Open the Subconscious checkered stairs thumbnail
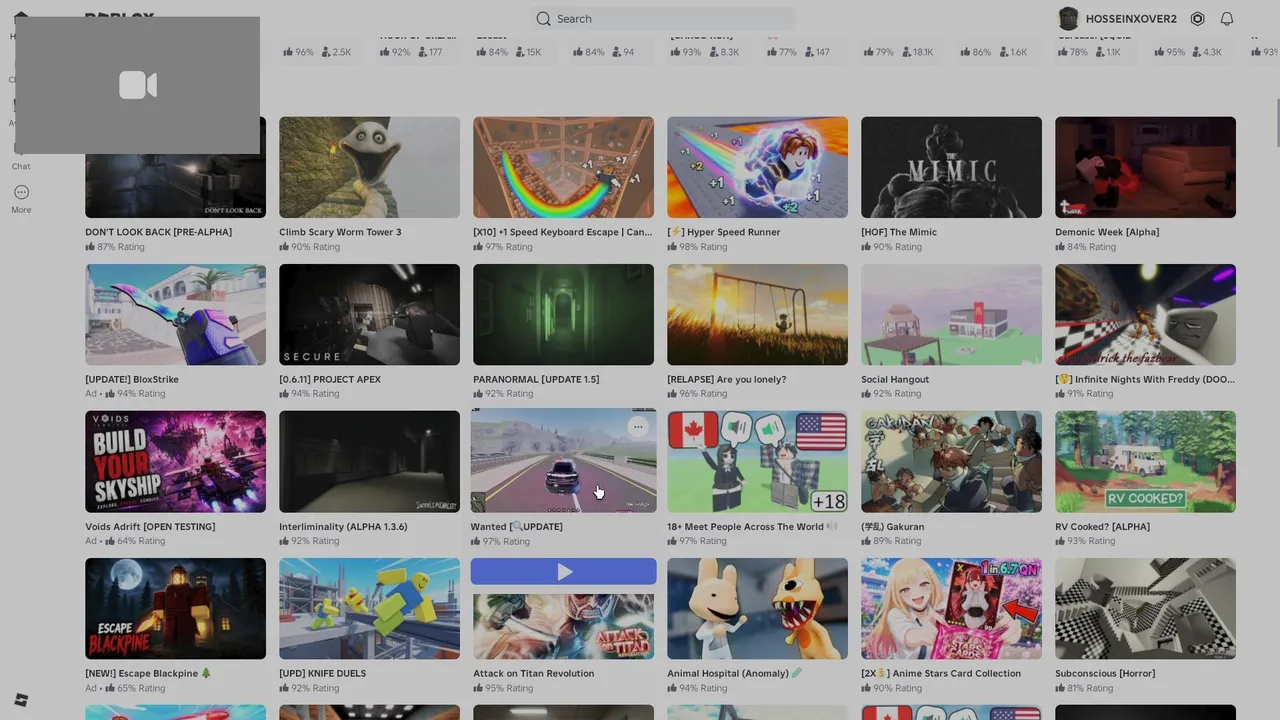1280x720 pixels. pos(1145,608)
